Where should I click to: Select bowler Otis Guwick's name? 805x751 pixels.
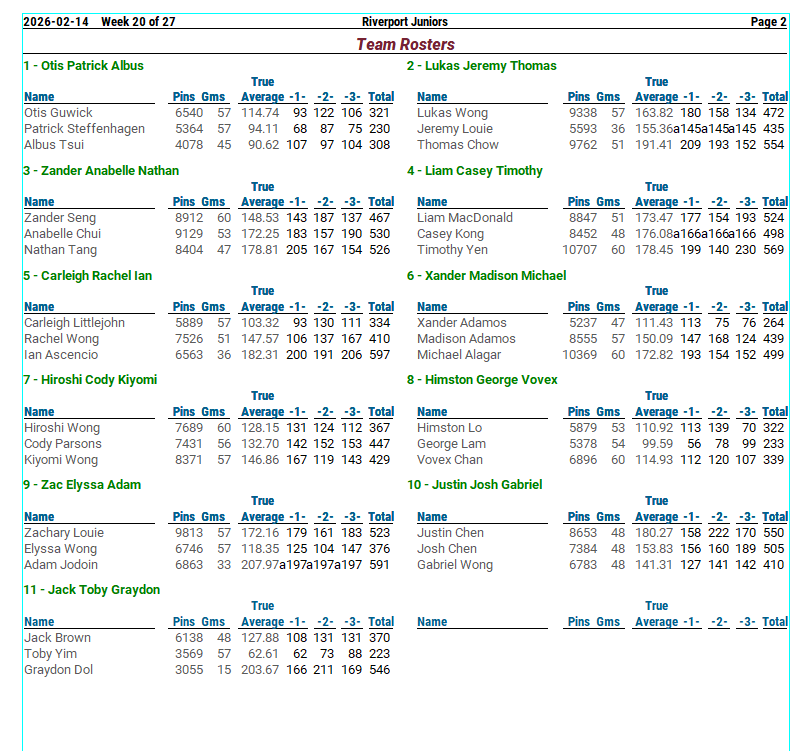[58, 113]
